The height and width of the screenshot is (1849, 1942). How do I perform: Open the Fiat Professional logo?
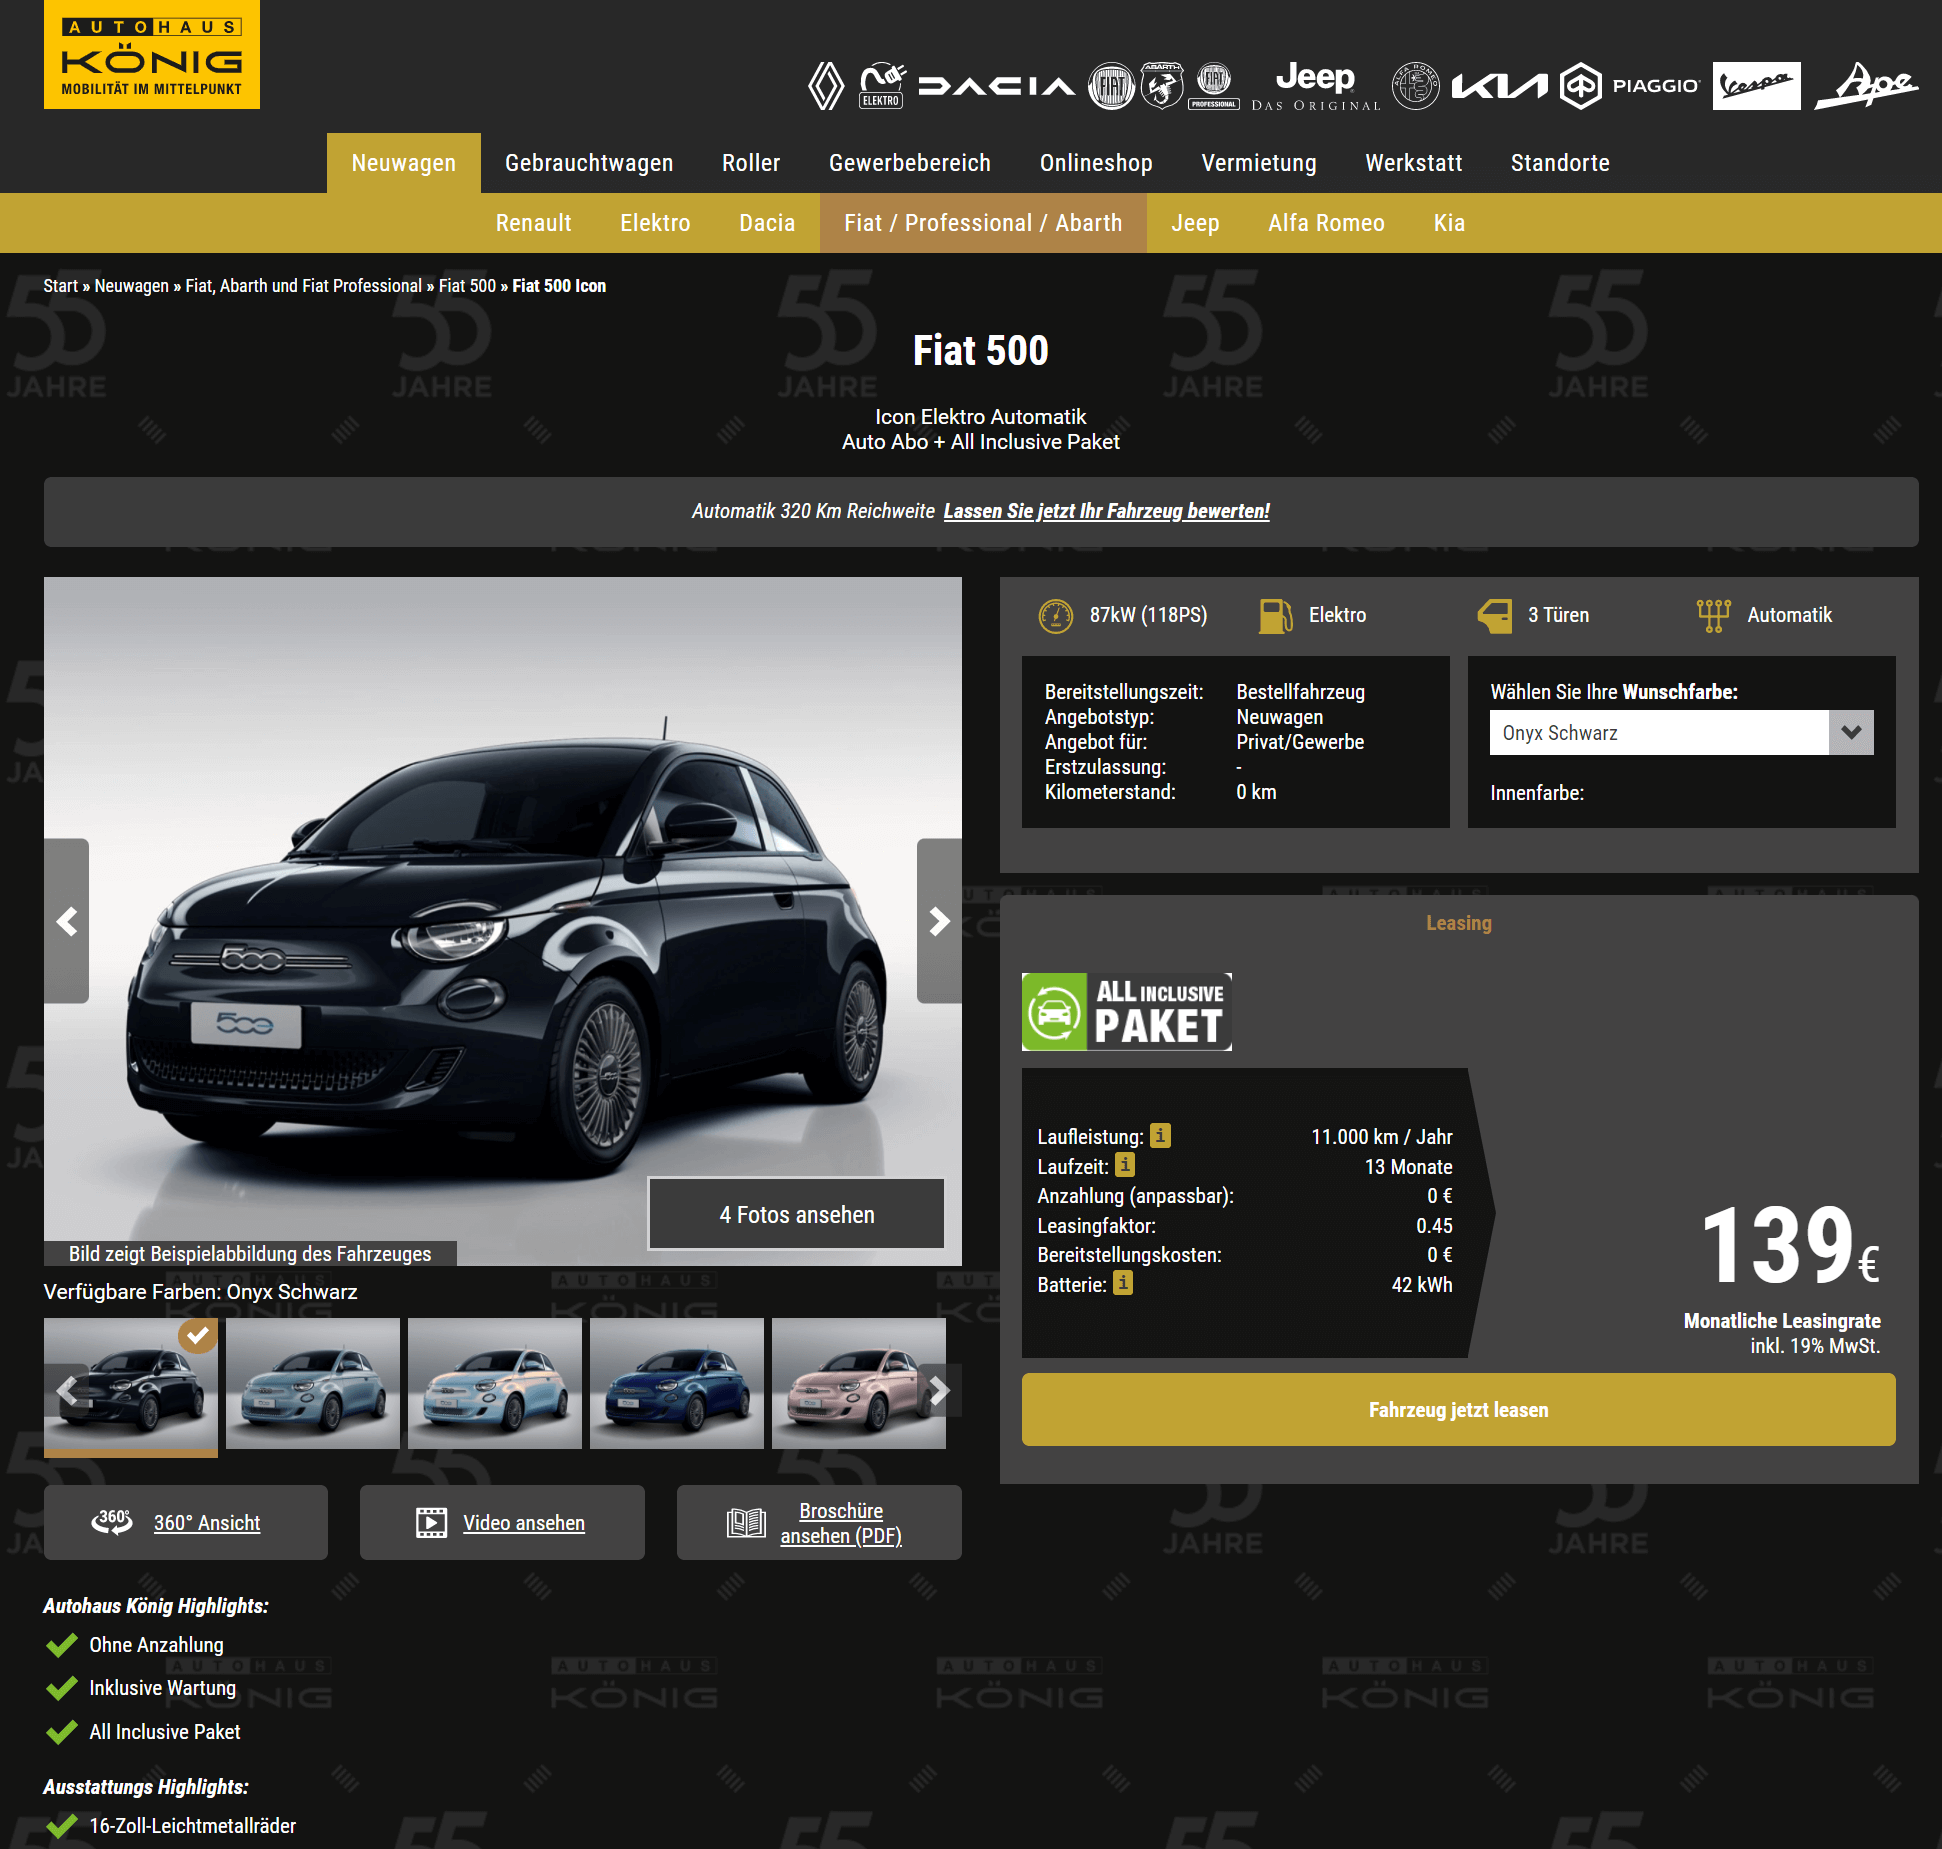point(1214,86)
